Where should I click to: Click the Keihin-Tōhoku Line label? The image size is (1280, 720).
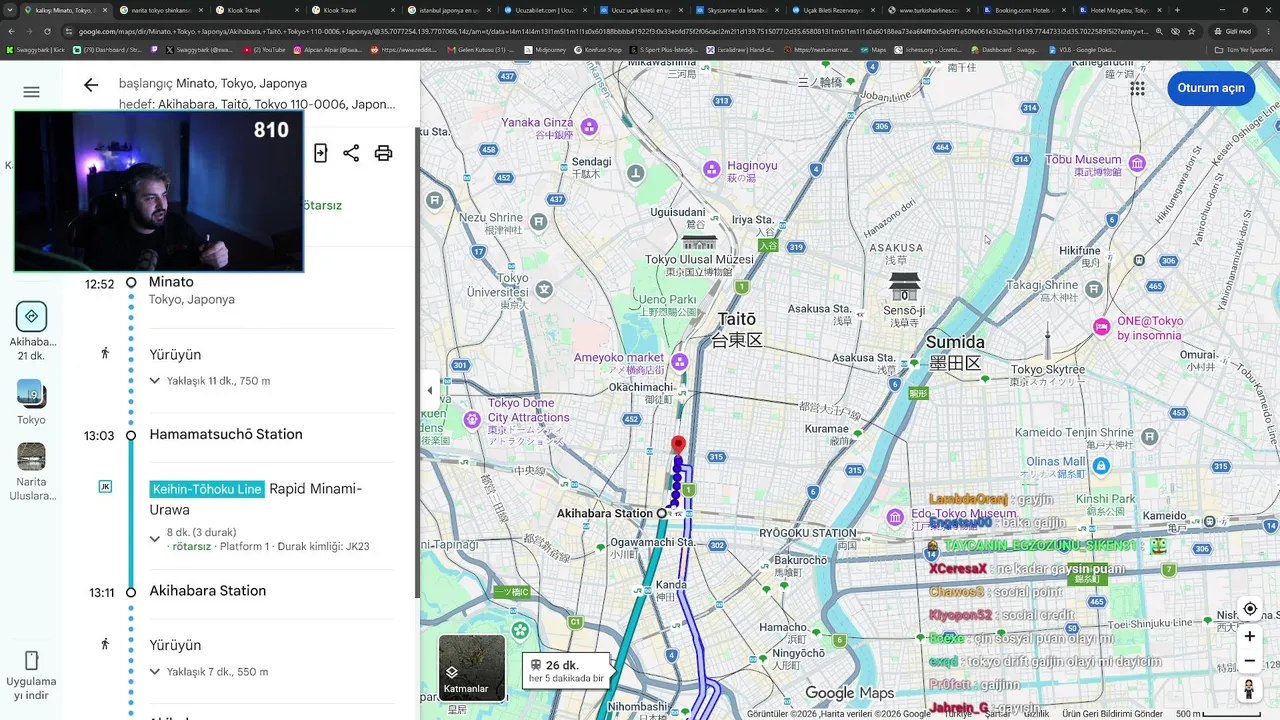207,489
